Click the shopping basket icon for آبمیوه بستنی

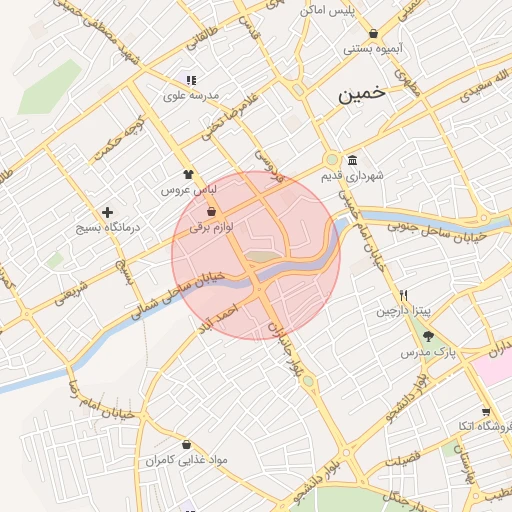click(374, 34)
